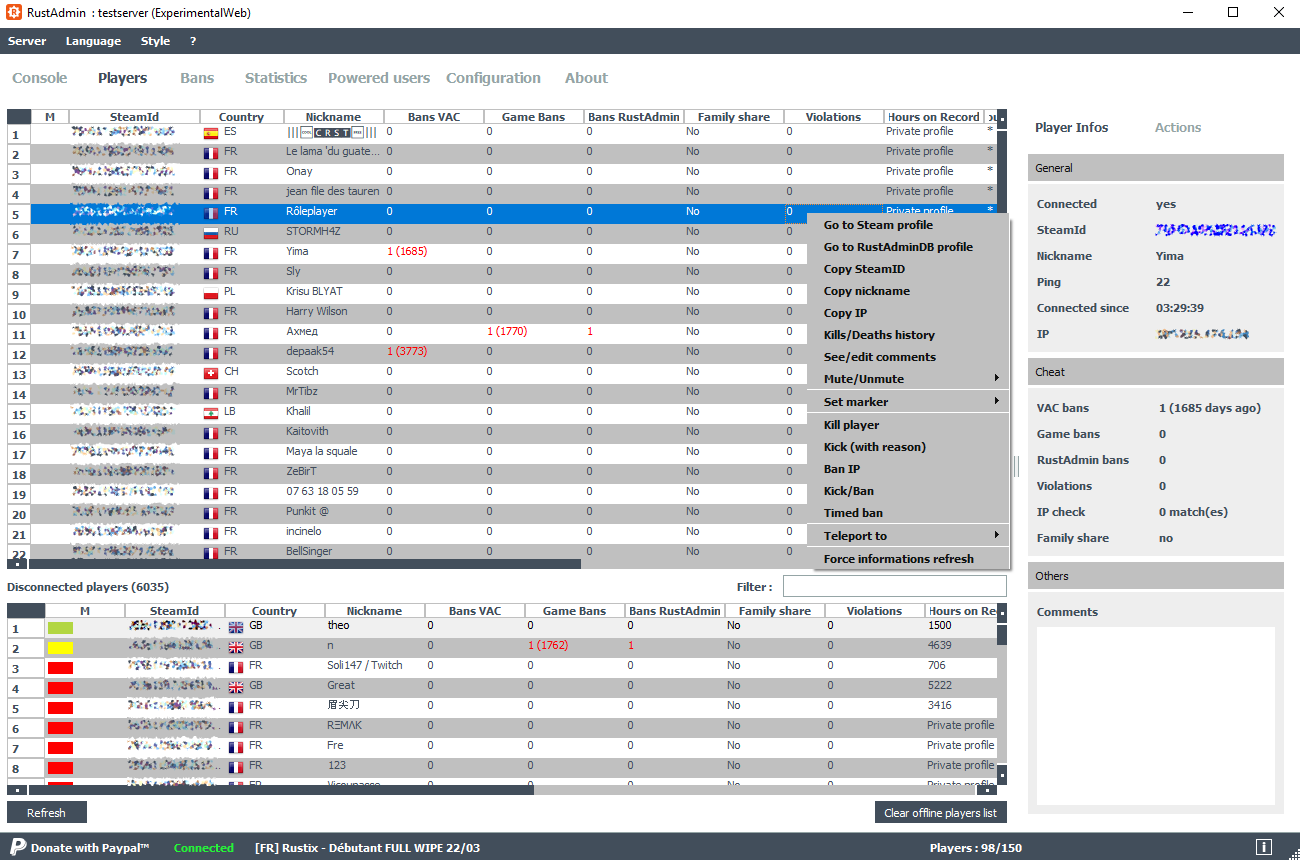Image resolution: width=1300 pixels, height=860 pixels.
Task: Select the '1 (1685)' VAC ban cell for Yima
Action: pyautogui.click(x=434, y=252)
